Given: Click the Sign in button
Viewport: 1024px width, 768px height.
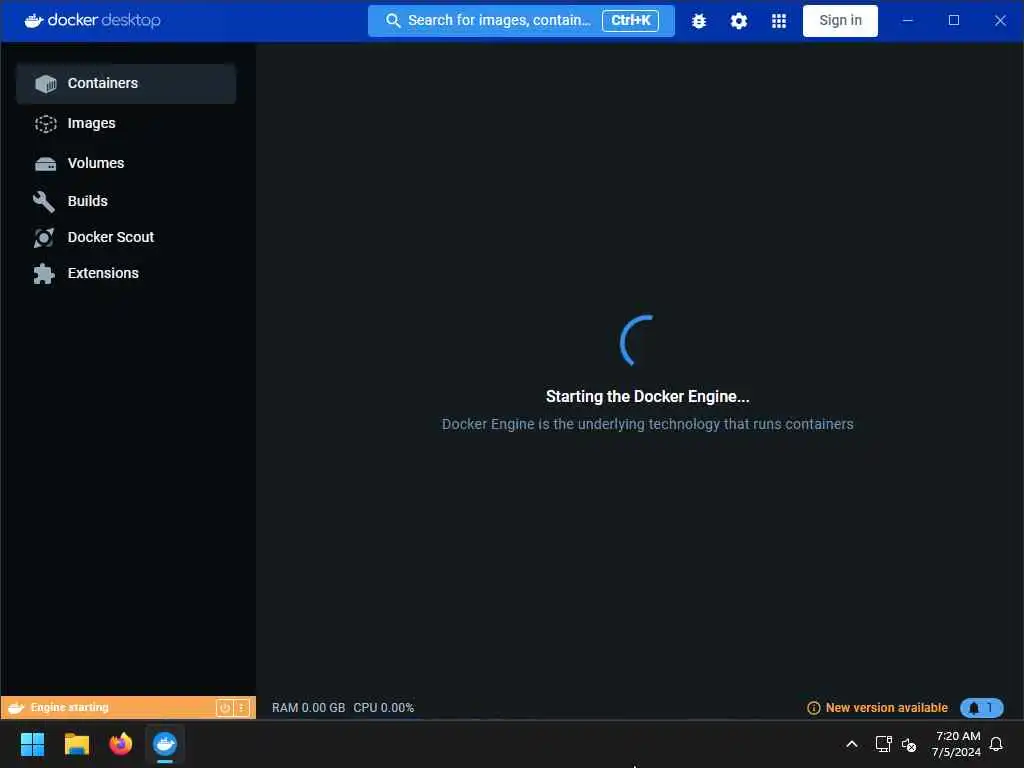Looking at the screenshot, I should [840, 21].
